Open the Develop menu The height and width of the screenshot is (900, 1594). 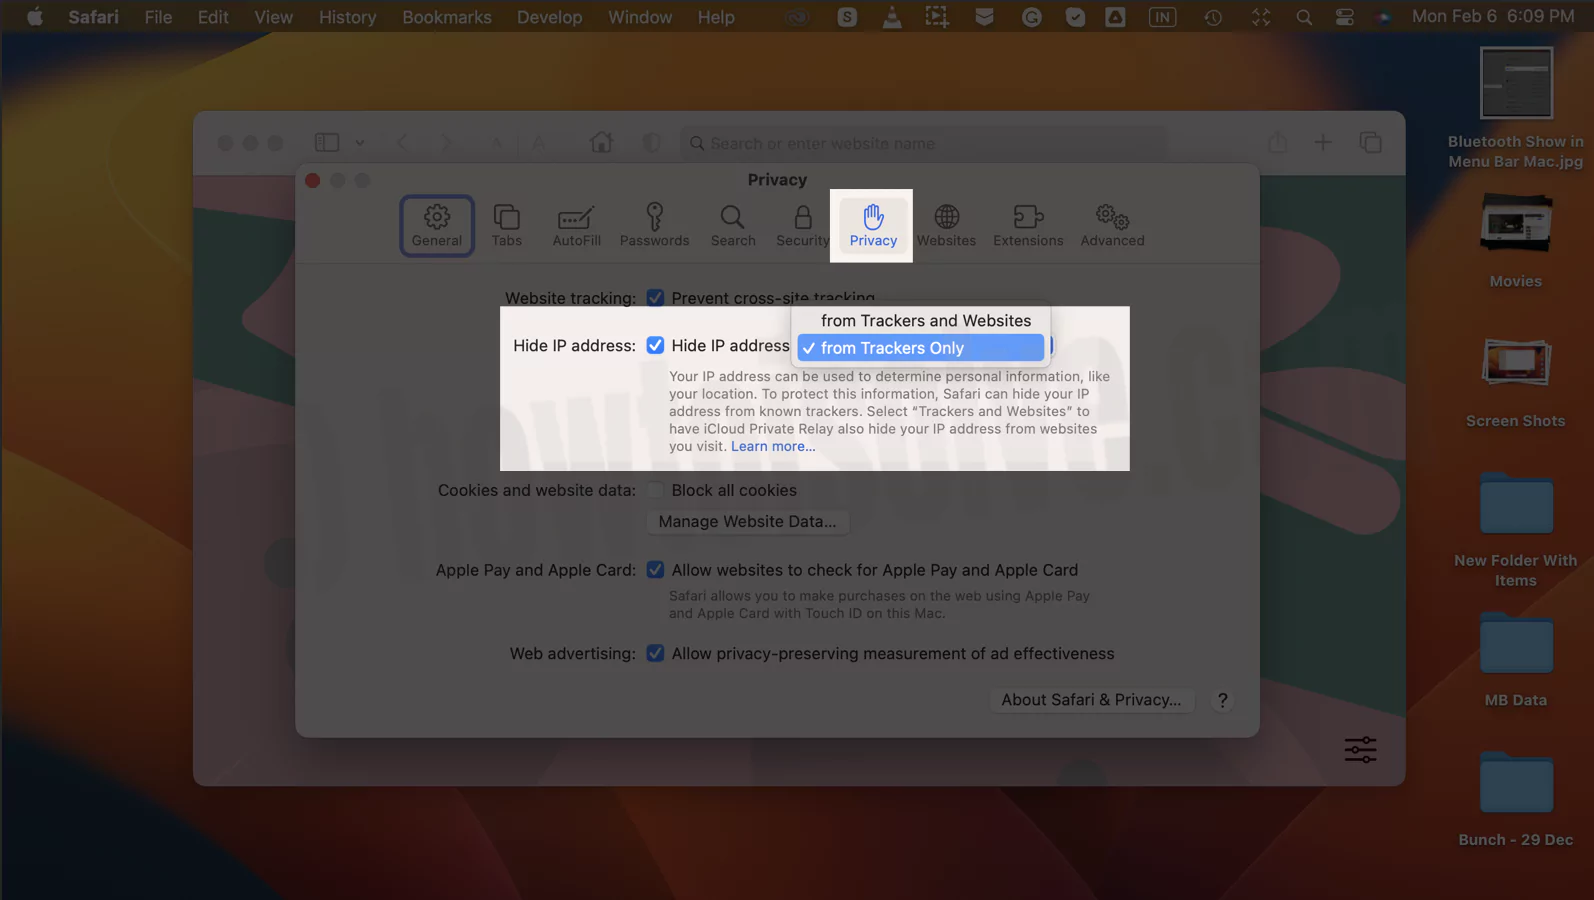click(549, 17)
